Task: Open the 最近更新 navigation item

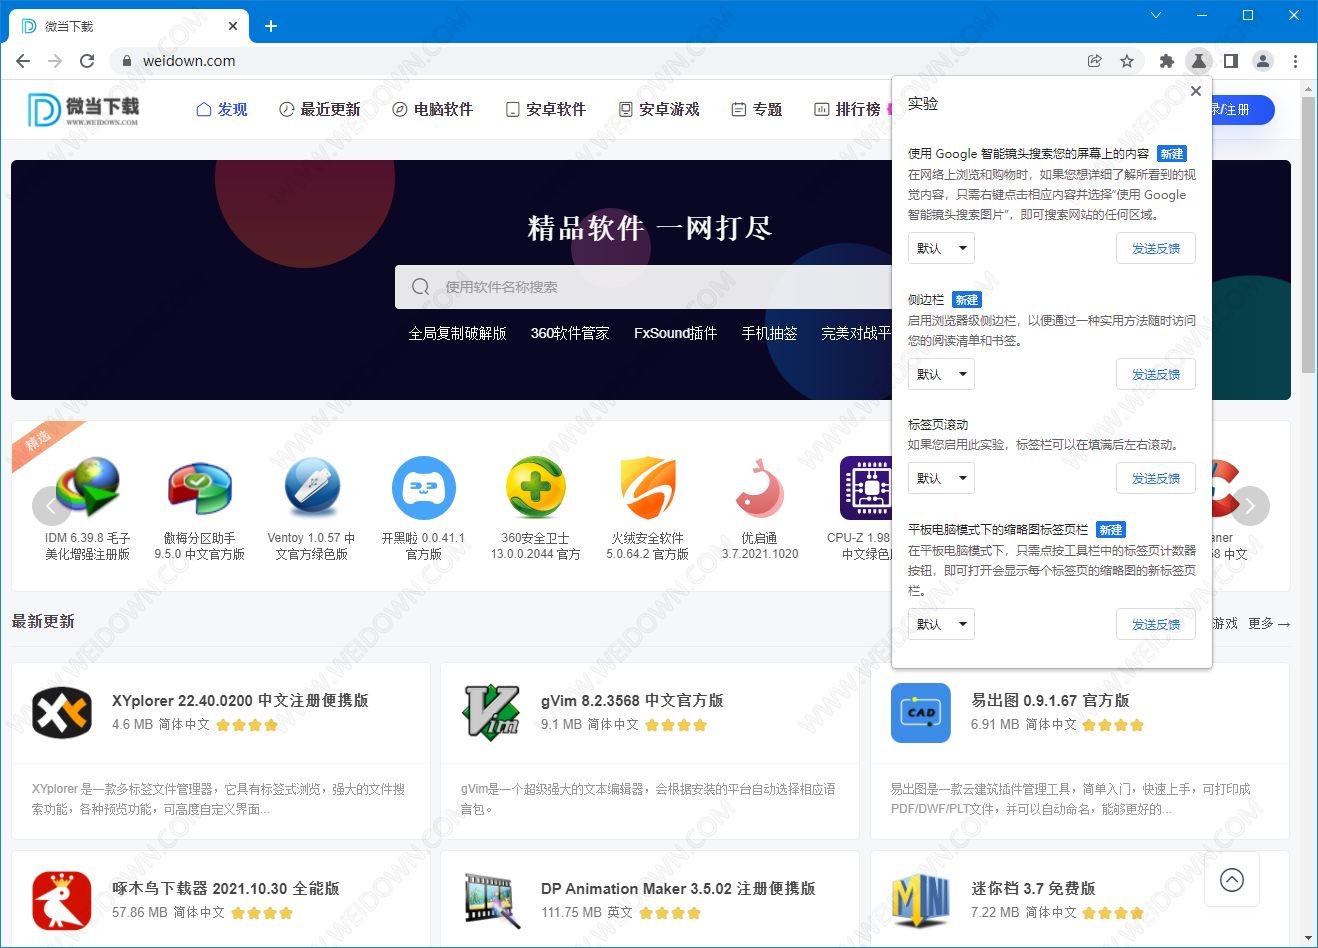Action: click(319, 109)
